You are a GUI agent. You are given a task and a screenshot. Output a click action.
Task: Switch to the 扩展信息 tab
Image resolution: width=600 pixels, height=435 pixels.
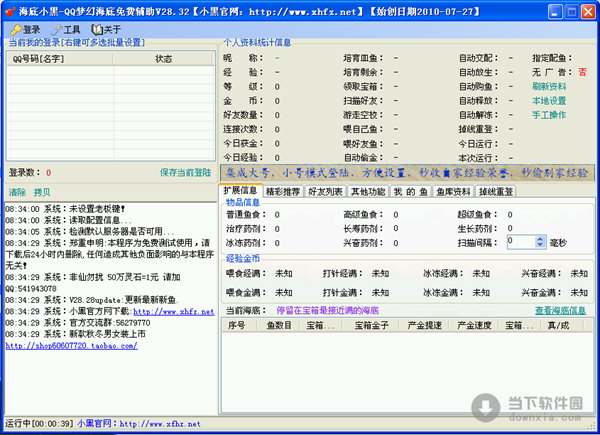(x=240, y=191)
